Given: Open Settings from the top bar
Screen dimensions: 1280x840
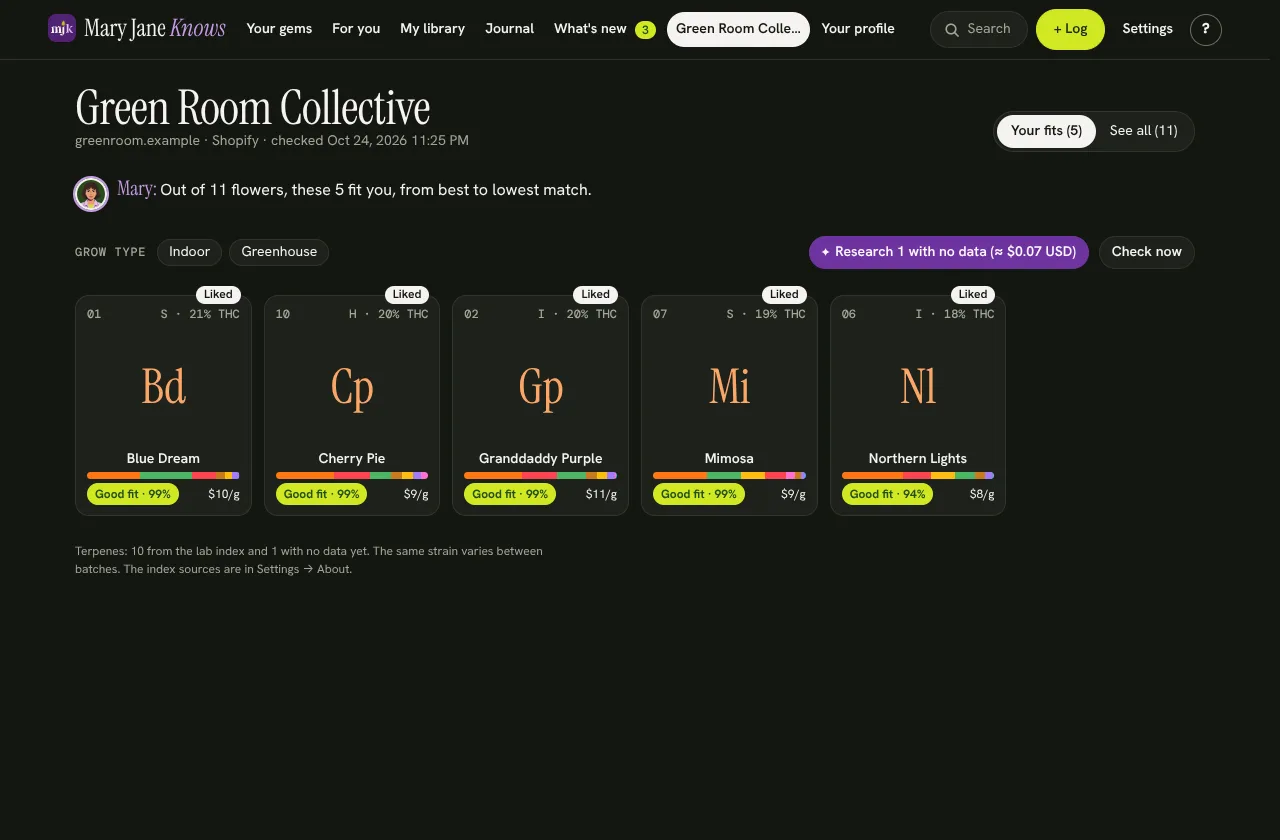Looking at the screenshot, I should [1147, 29].
